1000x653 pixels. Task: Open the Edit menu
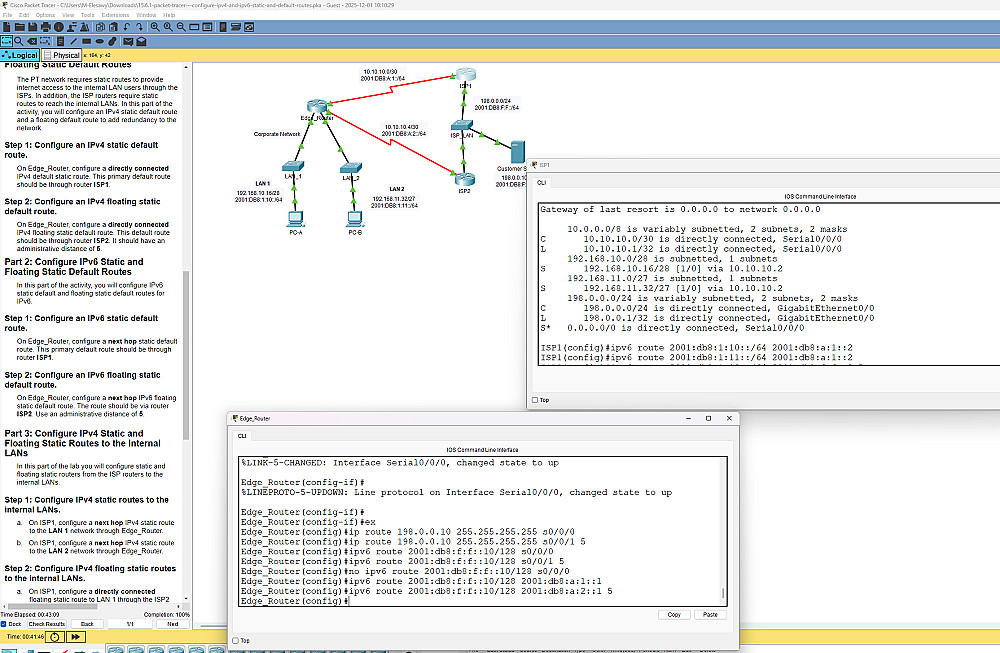tap(24, 15)
